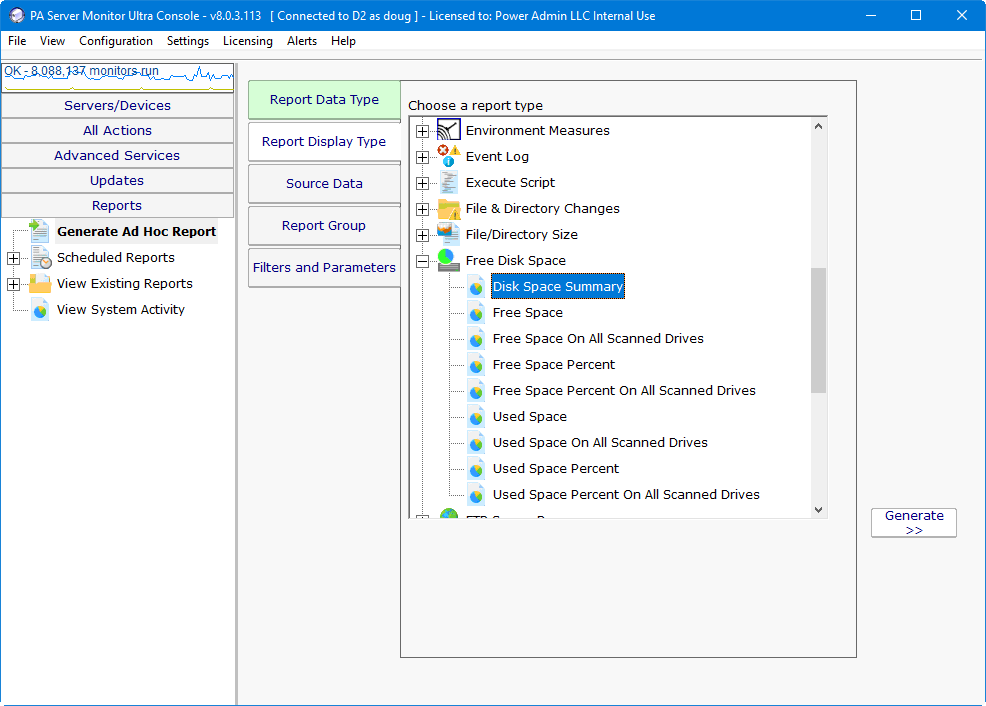Click the icon beside Used Space On All Scanned Drives
The width and height of the screenshot is (986, 706).
476,443
